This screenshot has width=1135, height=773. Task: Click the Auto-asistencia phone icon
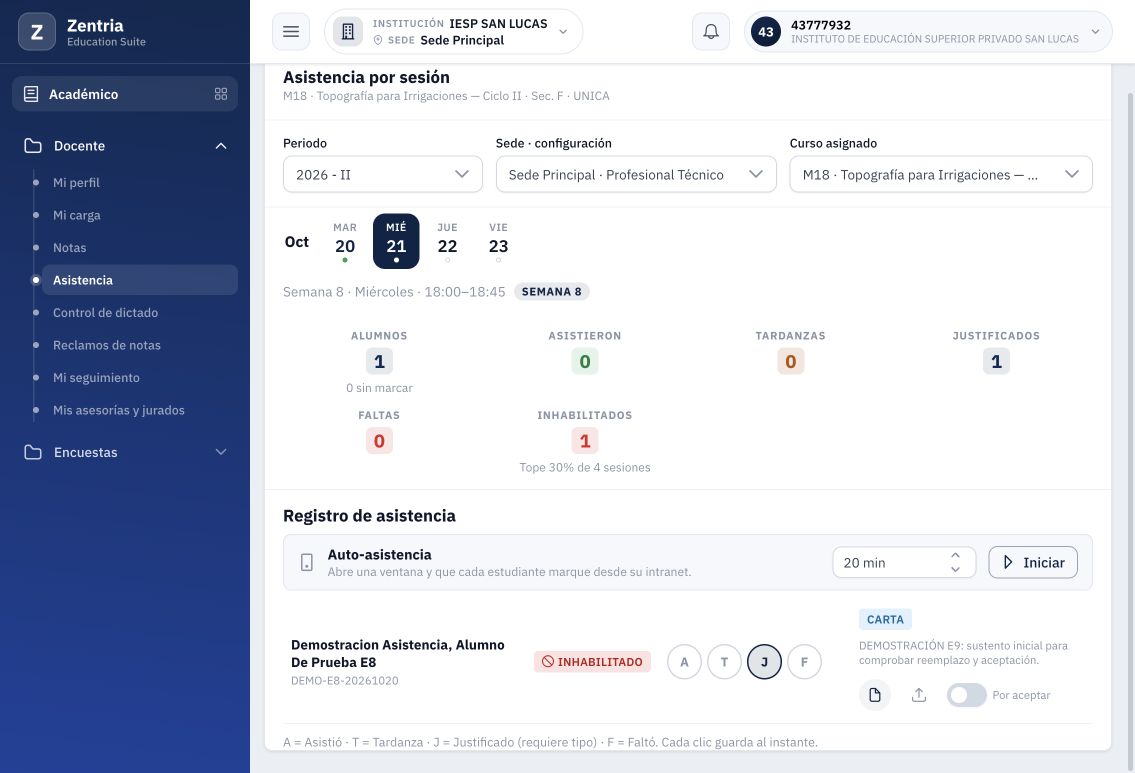click(x=307, y=562)
